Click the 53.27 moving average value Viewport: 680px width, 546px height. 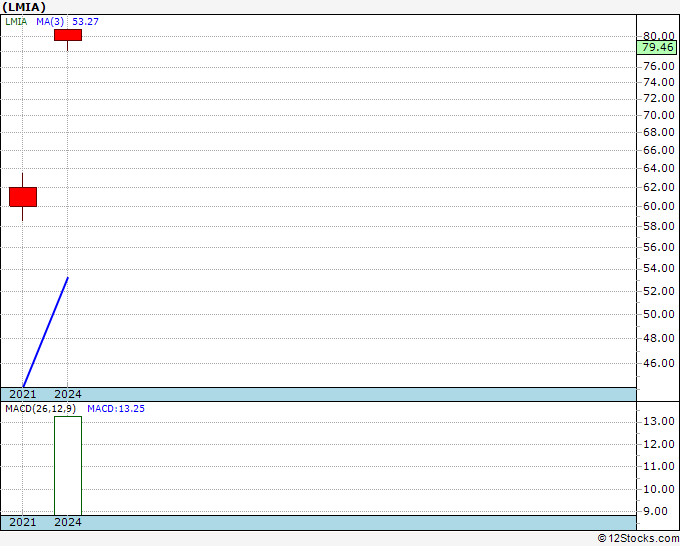pyautogui.click(x=85, y=22)
